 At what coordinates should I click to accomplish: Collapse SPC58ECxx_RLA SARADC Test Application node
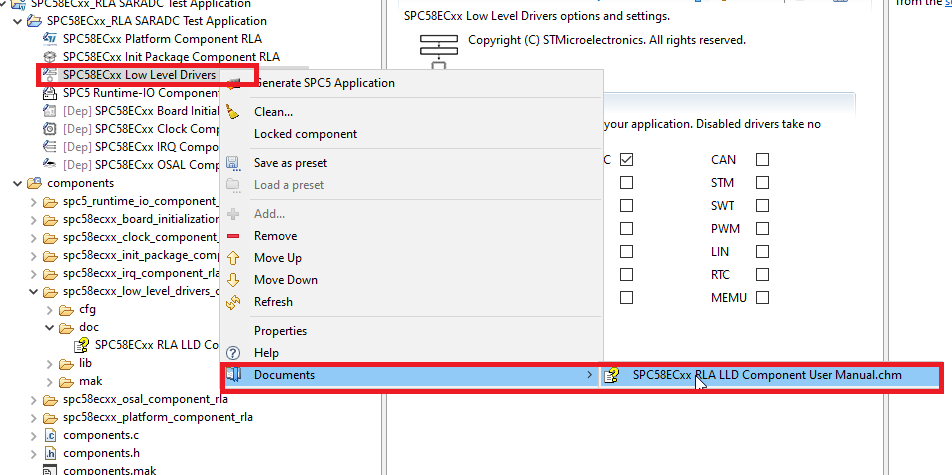coord(18,21)
